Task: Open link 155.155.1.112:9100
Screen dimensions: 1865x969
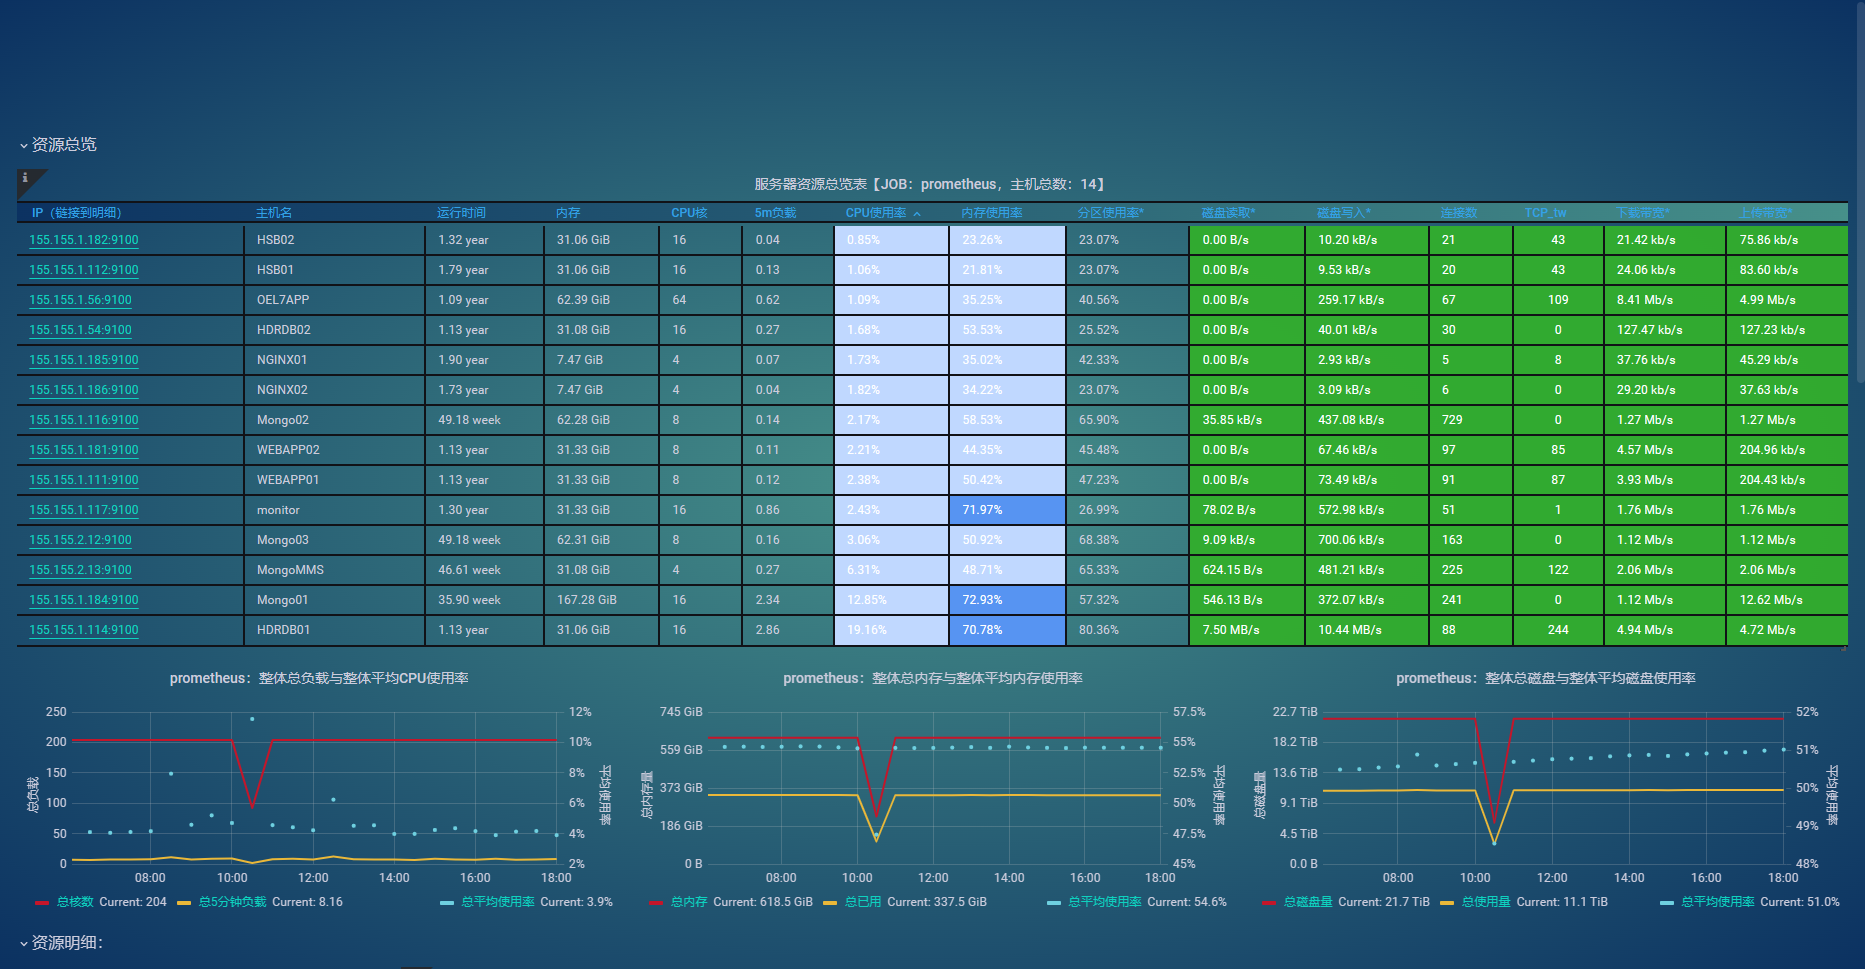Action: [x=84, y=270]
